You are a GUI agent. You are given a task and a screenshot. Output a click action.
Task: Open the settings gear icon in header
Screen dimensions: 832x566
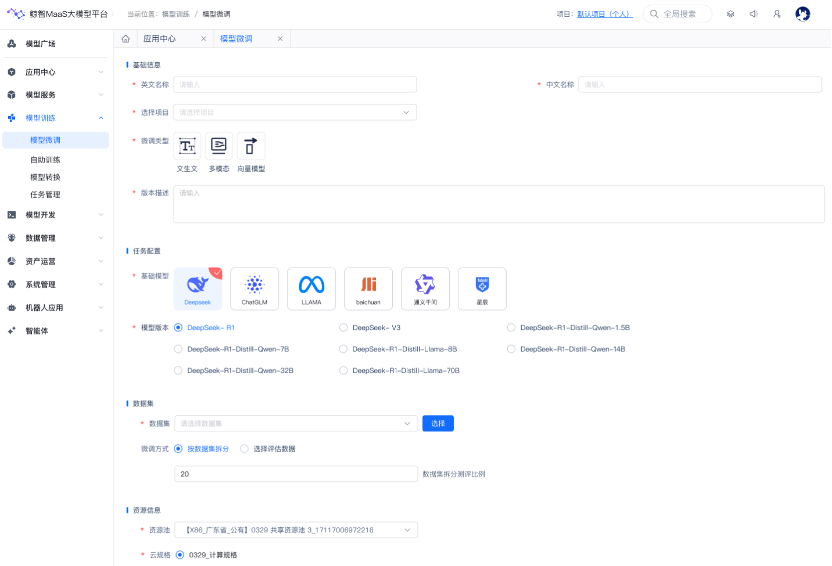pos(731,14)
